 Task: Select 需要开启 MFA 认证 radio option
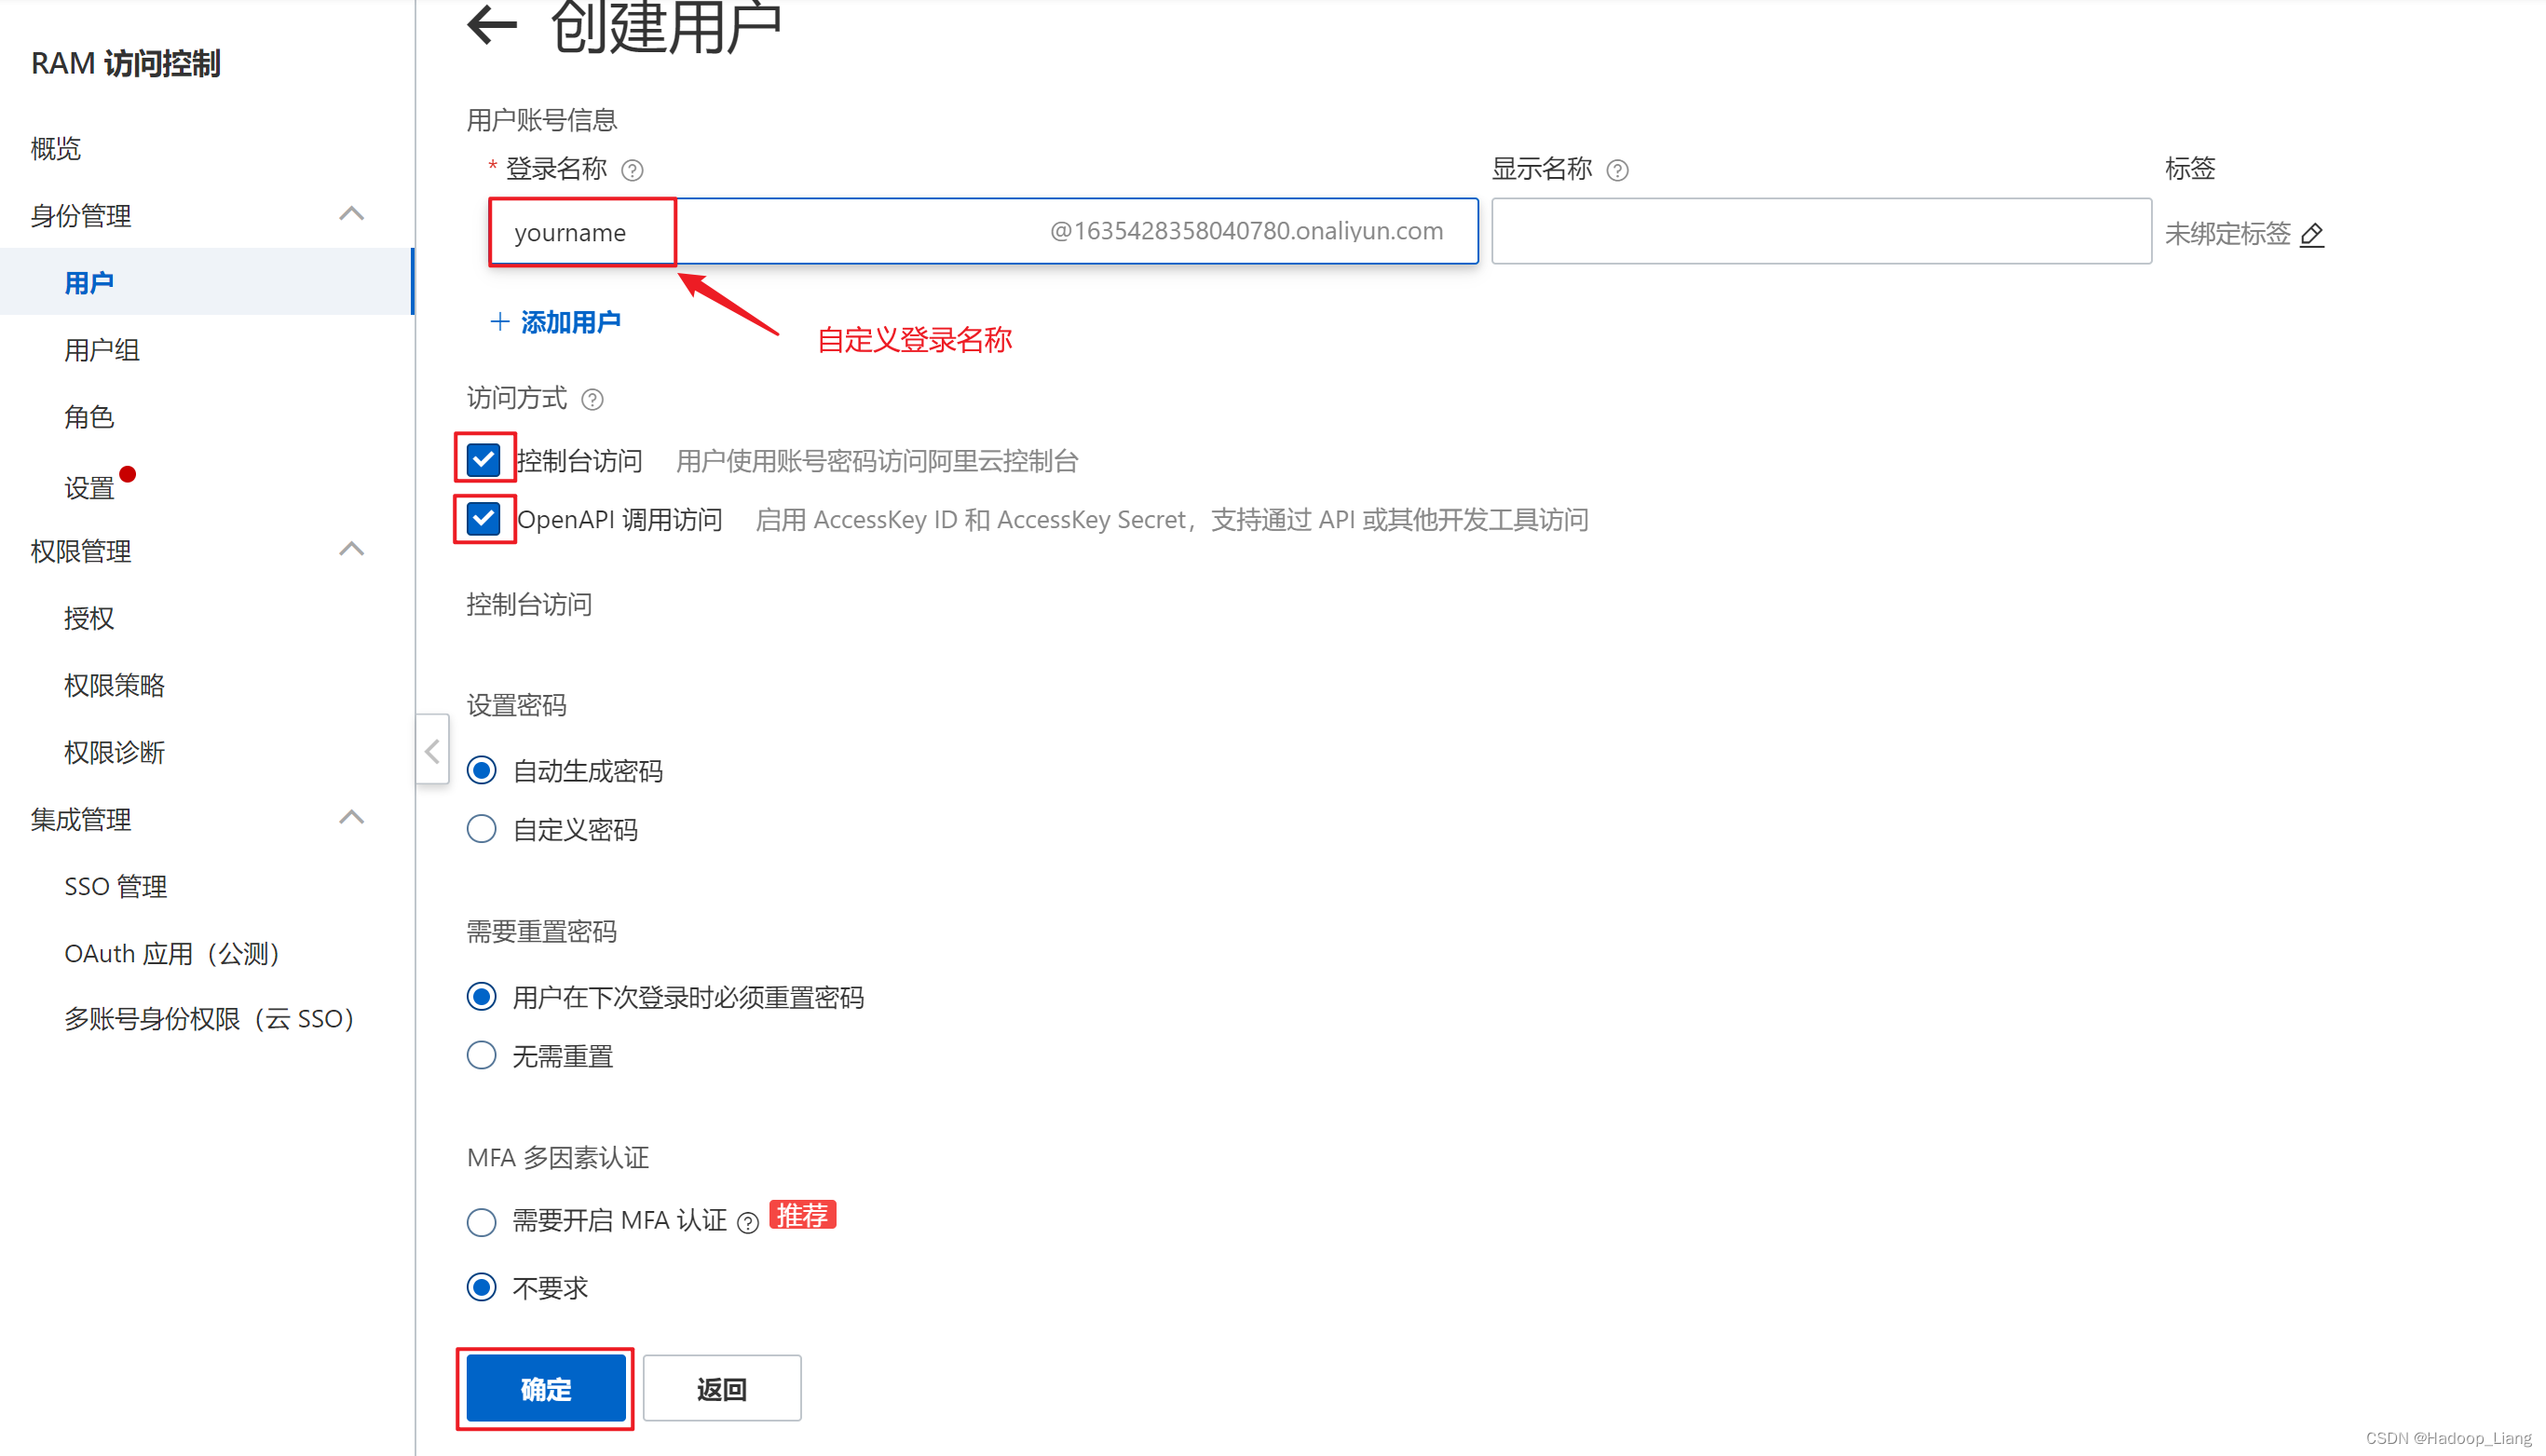click(x=482, y=1222)
